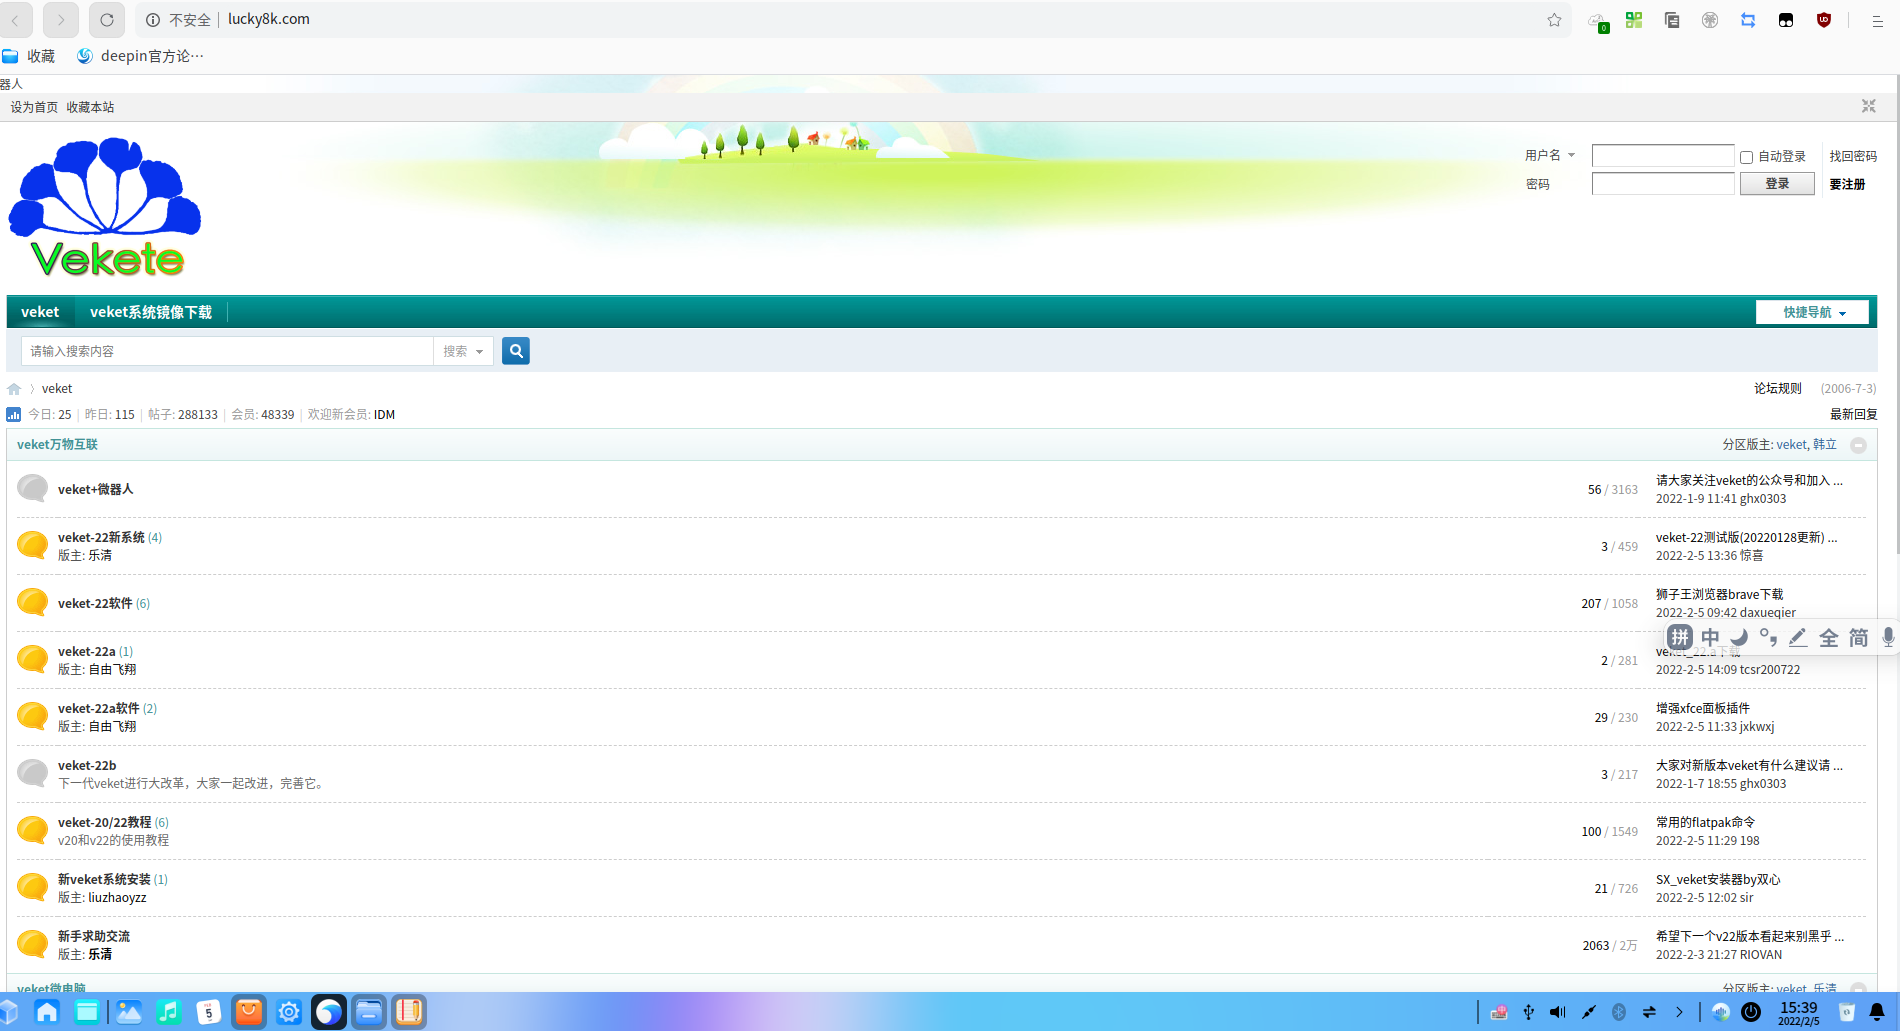Open the 用户名 login type dropdown
The image size is (1900, 1031).
click(x=1550, y=156)
